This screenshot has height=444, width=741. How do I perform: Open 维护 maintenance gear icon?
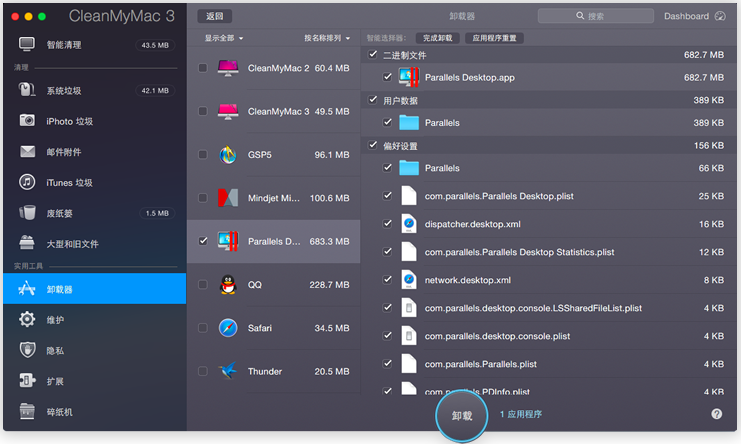click(x=27, y=319)
